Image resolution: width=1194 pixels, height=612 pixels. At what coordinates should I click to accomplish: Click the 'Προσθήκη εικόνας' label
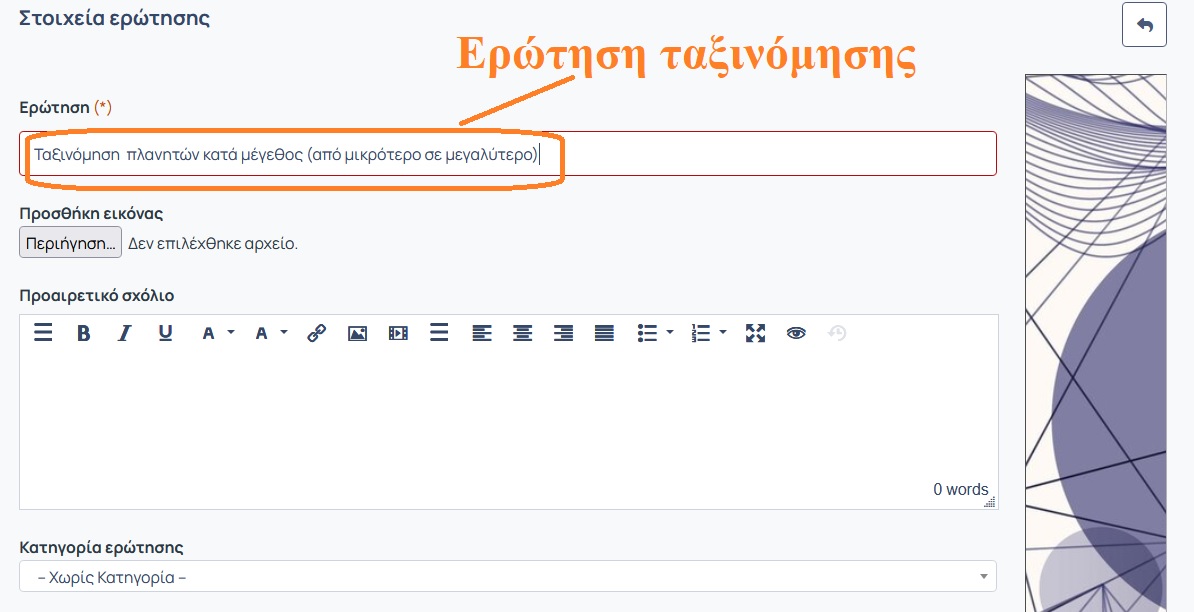(91, 213)
